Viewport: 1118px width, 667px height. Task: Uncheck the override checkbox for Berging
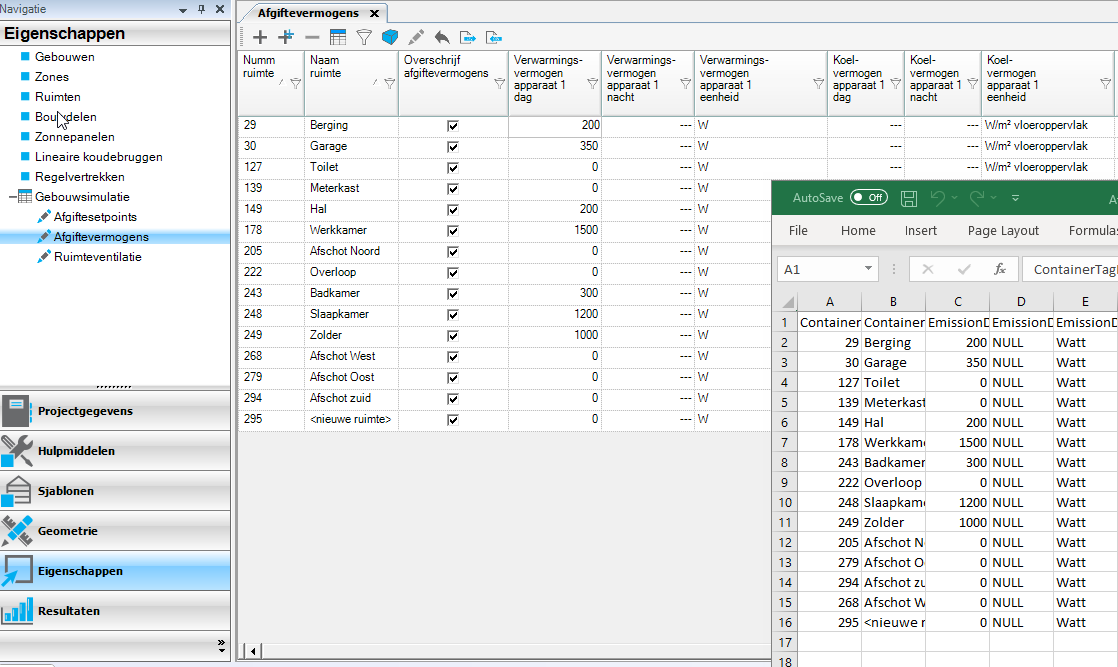(453, 126)
